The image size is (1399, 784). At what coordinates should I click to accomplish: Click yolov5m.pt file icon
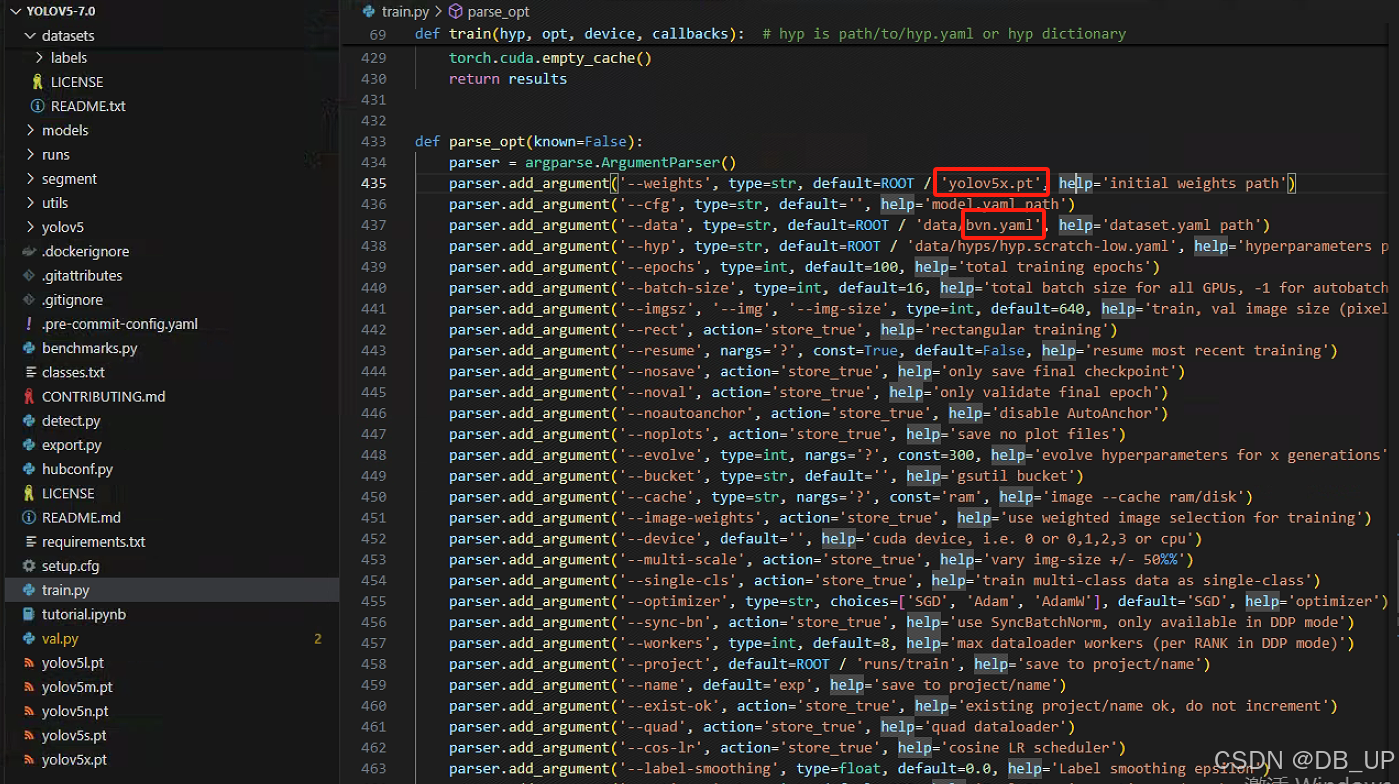coord(29,687)
